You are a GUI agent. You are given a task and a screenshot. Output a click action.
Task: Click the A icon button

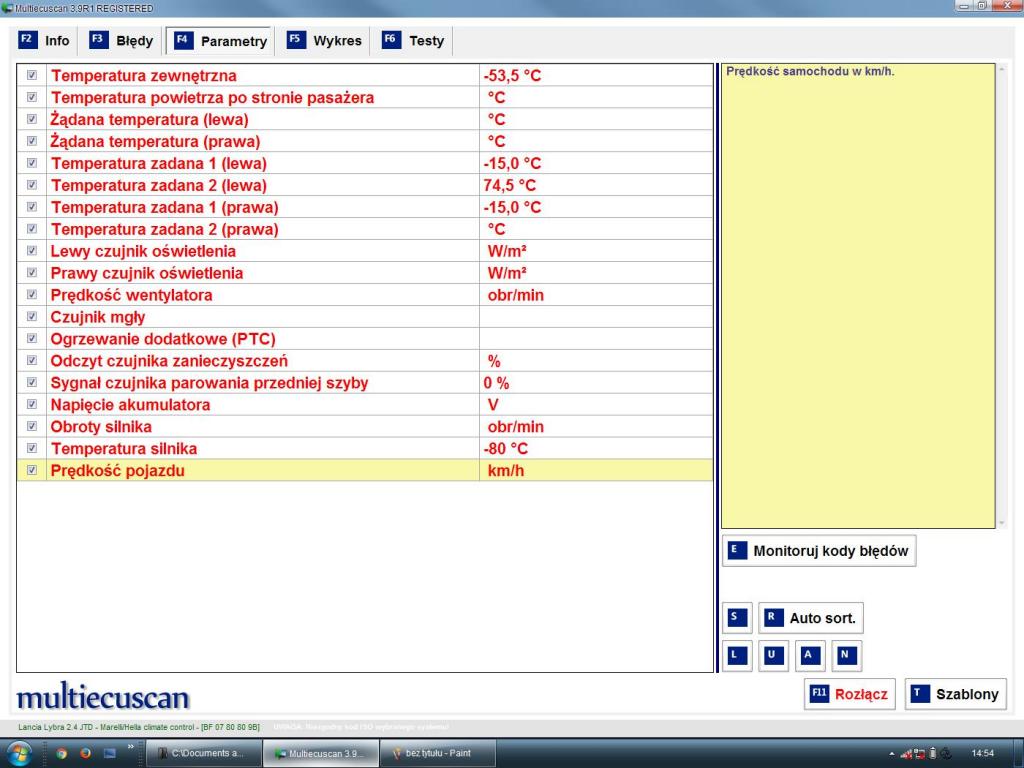[810, 655]
